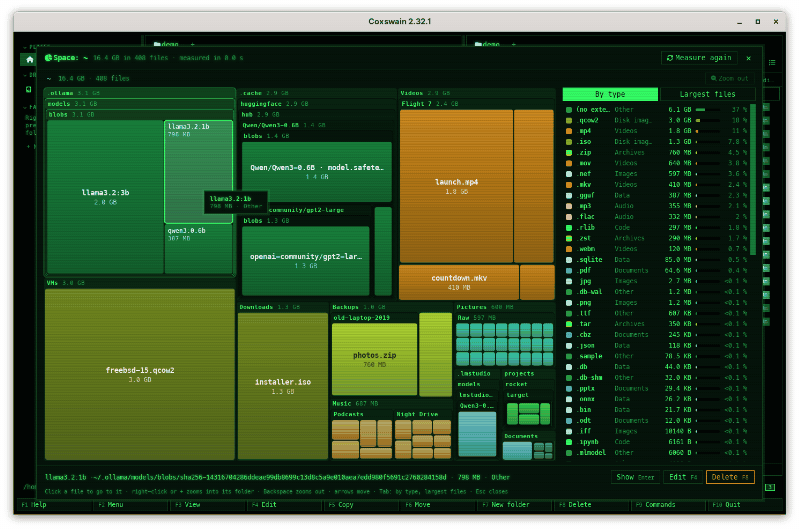The image size is (800, 530).
Task: Select the freebsd-15.qcow2 block
Action: pos(140,374)
